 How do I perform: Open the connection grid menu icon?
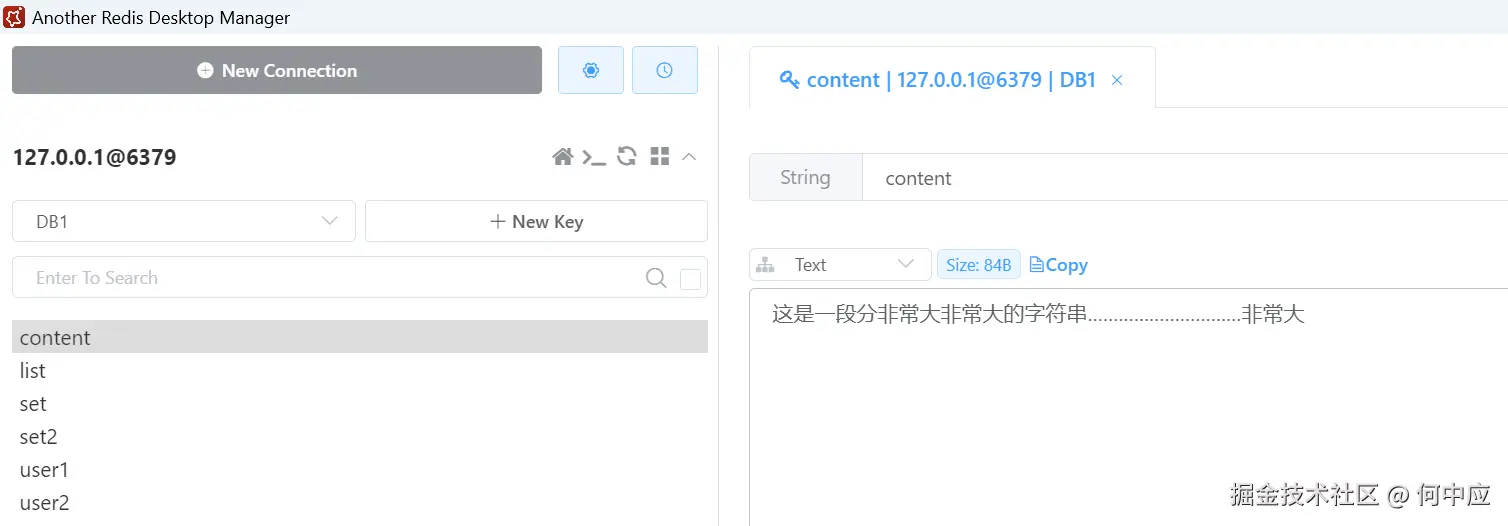click(x=659, y=156)
